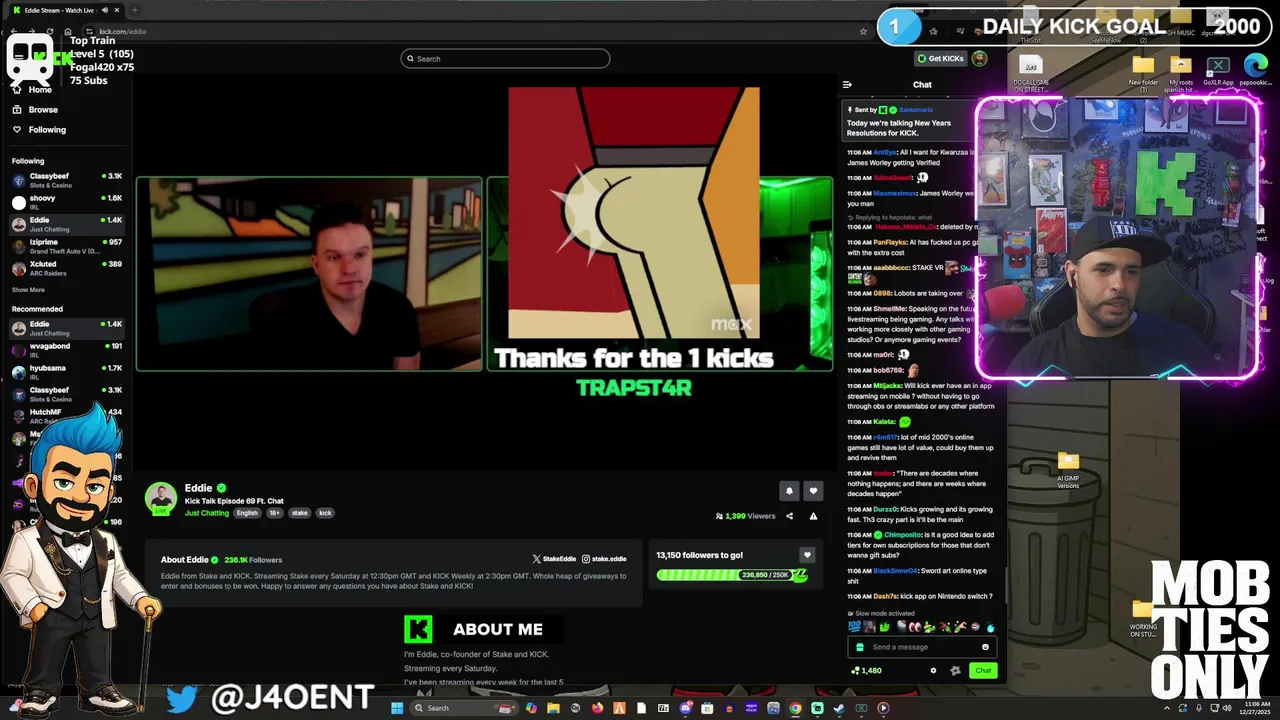This screenshot has height=720, width=1280.
Task: Click the eyes emote in quick emotes
Action: click(x=915, y=627)
